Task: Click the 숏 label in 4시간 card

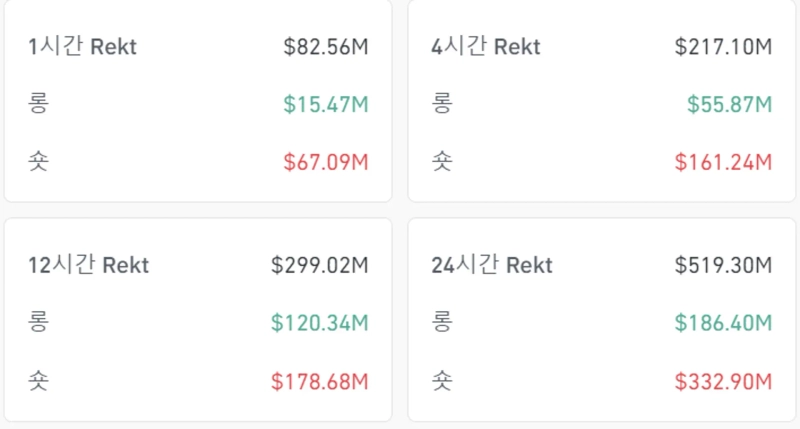Action: pos(442,161)
